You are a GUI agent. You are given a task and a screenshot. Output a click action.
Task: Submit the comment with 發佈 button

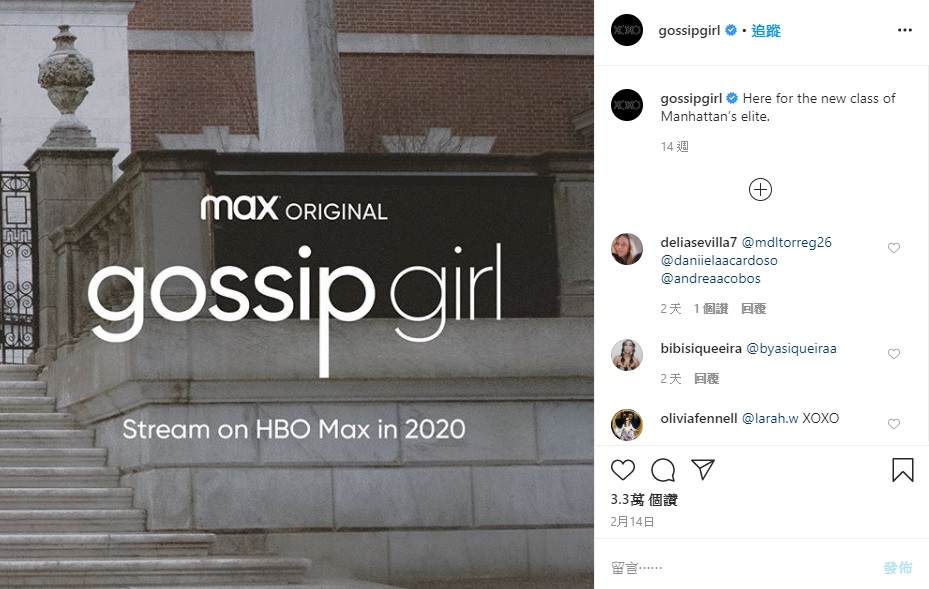[x=898, y=568]
